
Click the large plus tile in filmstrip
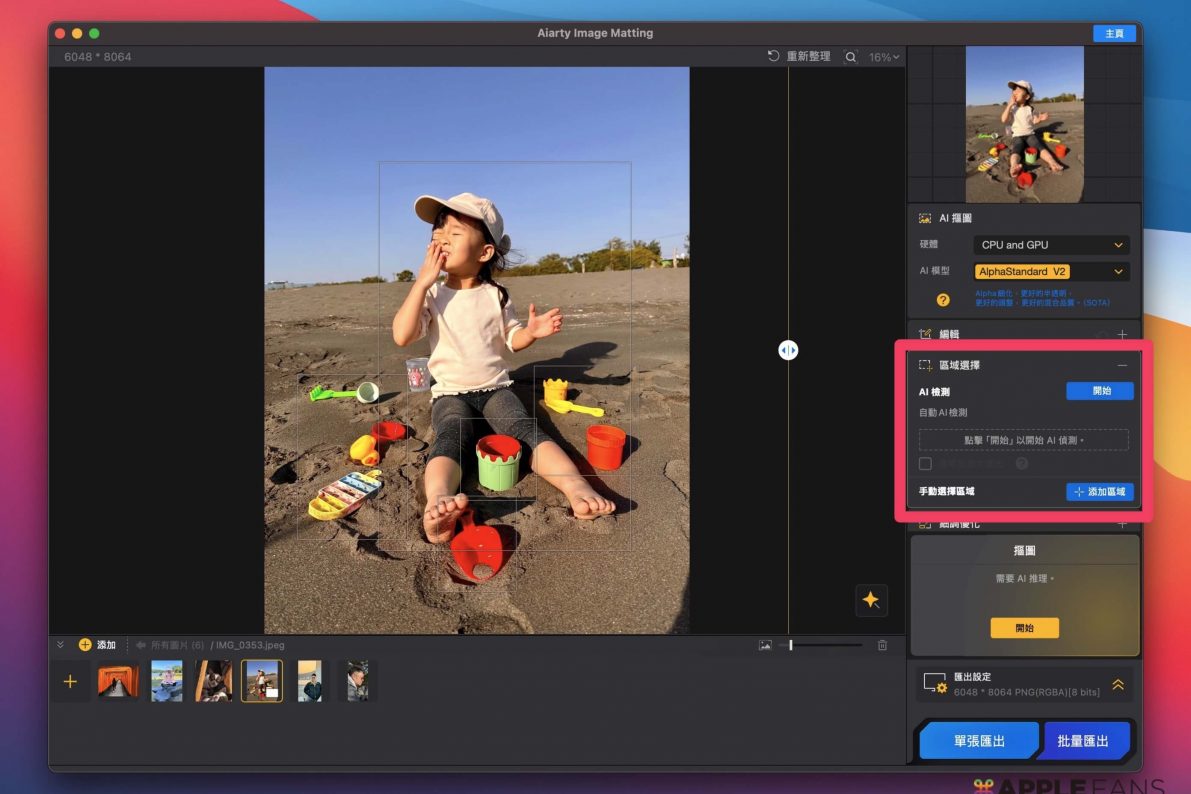[70, 681]
